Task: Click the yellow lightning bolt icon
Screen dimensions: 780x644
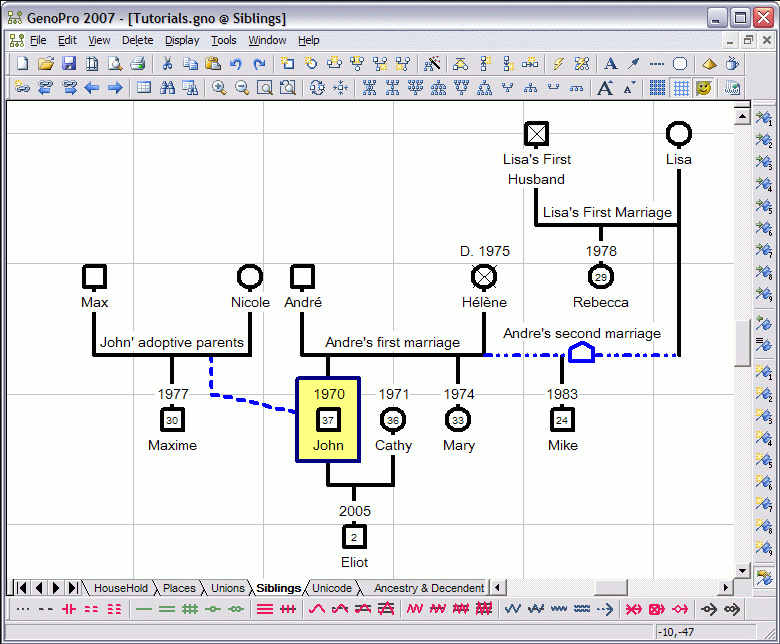Action: [x=558, y=64]
